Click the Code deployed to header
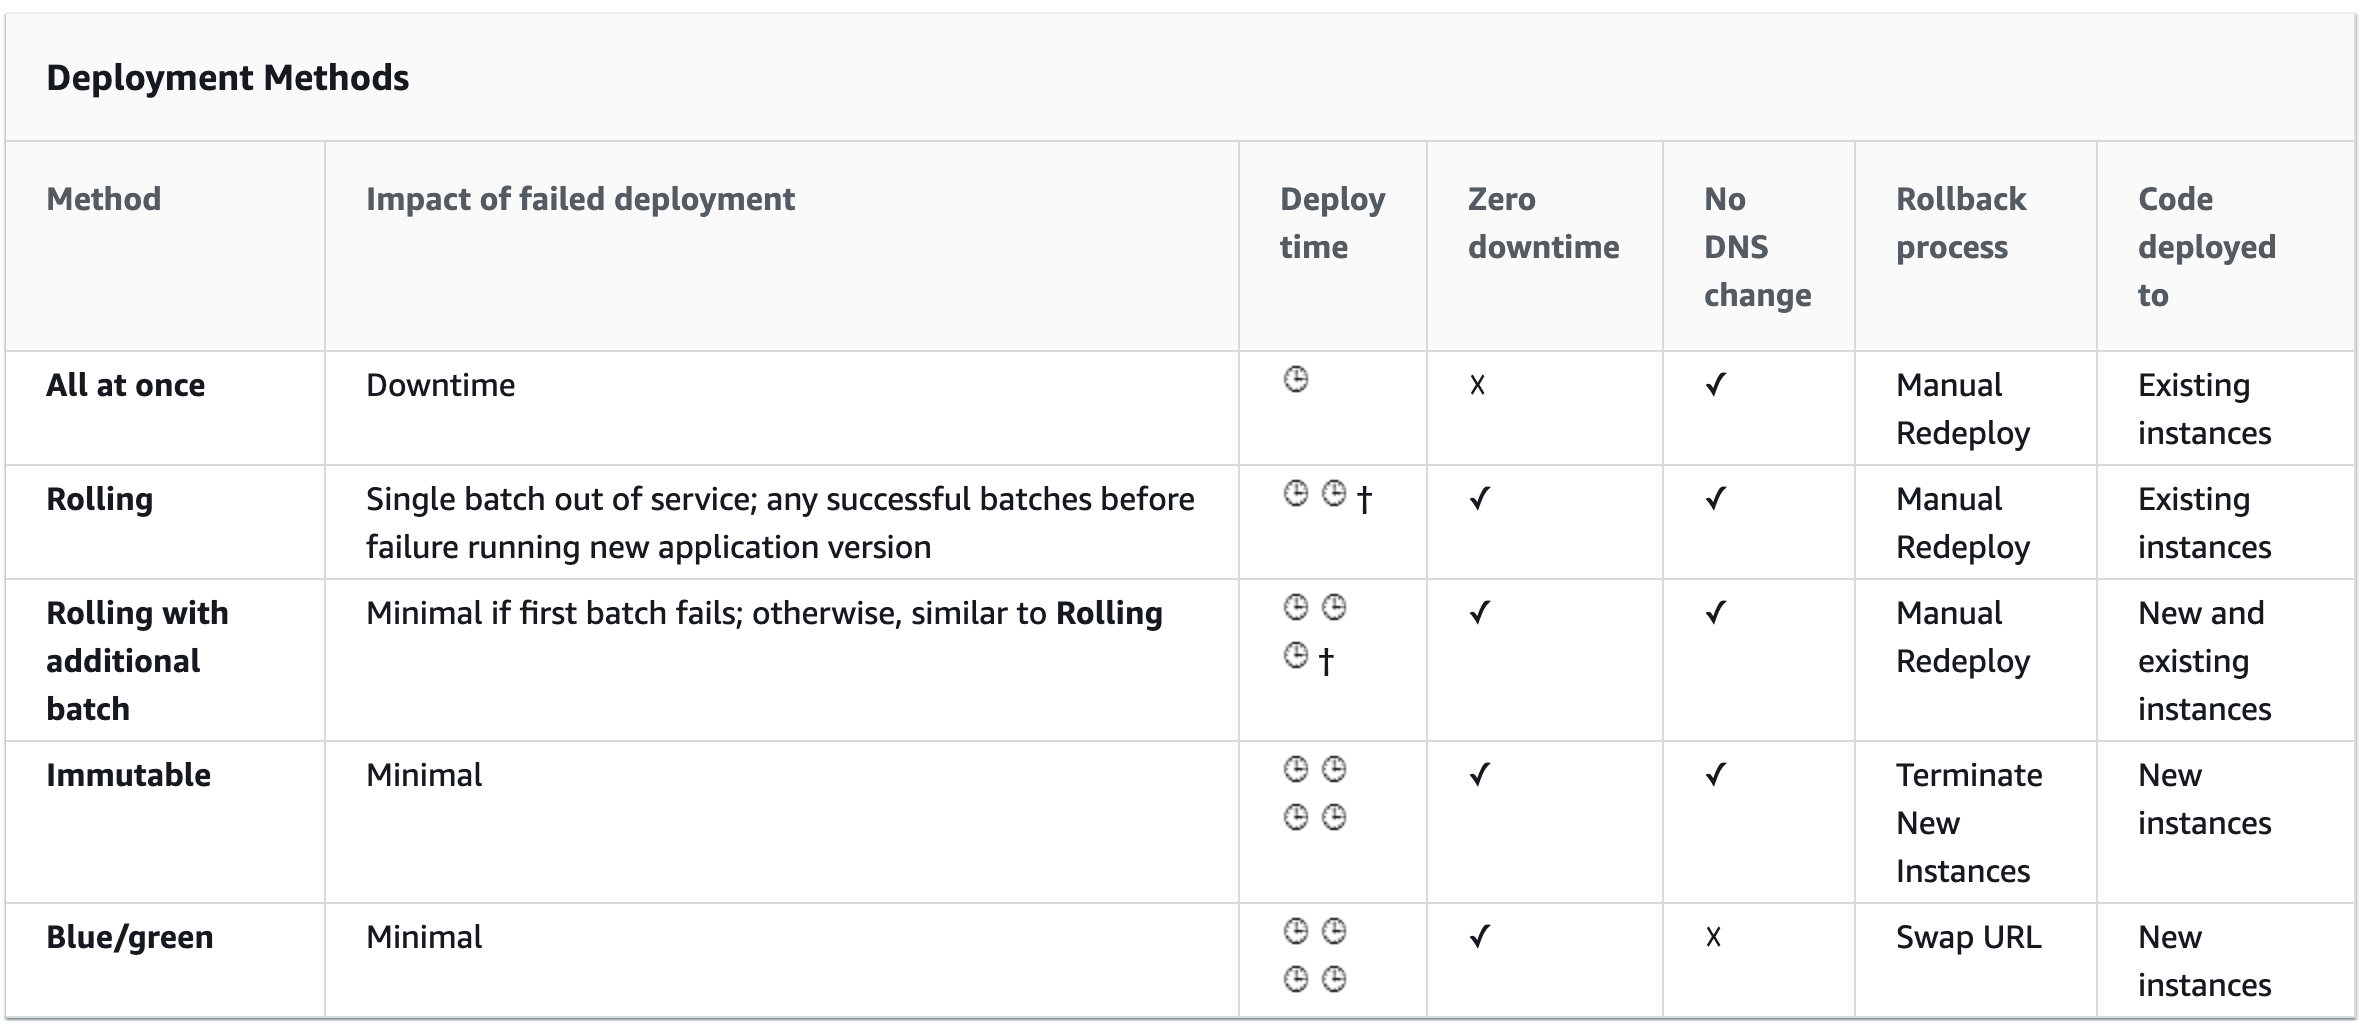This screenshot has width=2372, height=1036. [x=2206, y=247]
